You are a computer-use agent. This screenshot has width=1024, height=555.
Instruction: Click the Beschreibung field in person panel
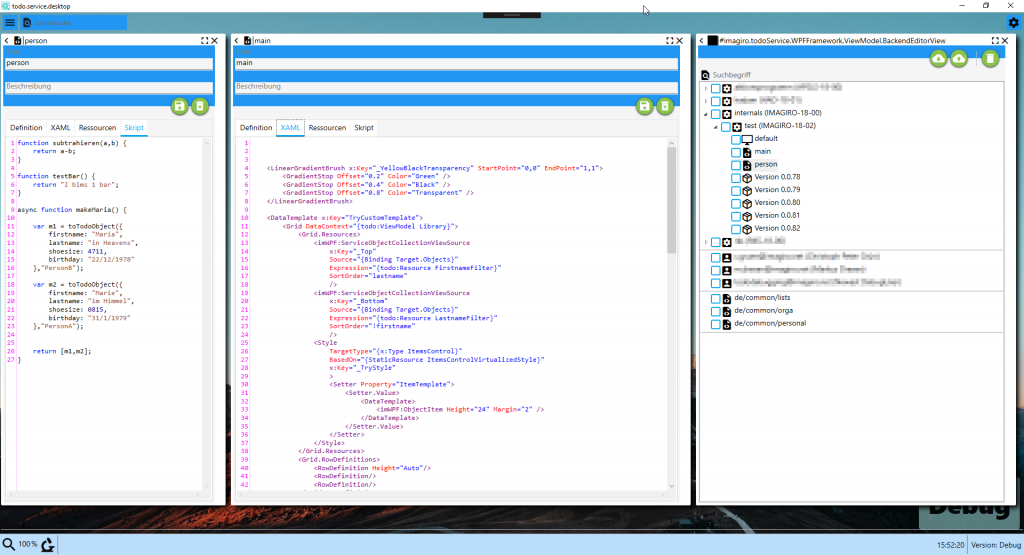(109, 87)
